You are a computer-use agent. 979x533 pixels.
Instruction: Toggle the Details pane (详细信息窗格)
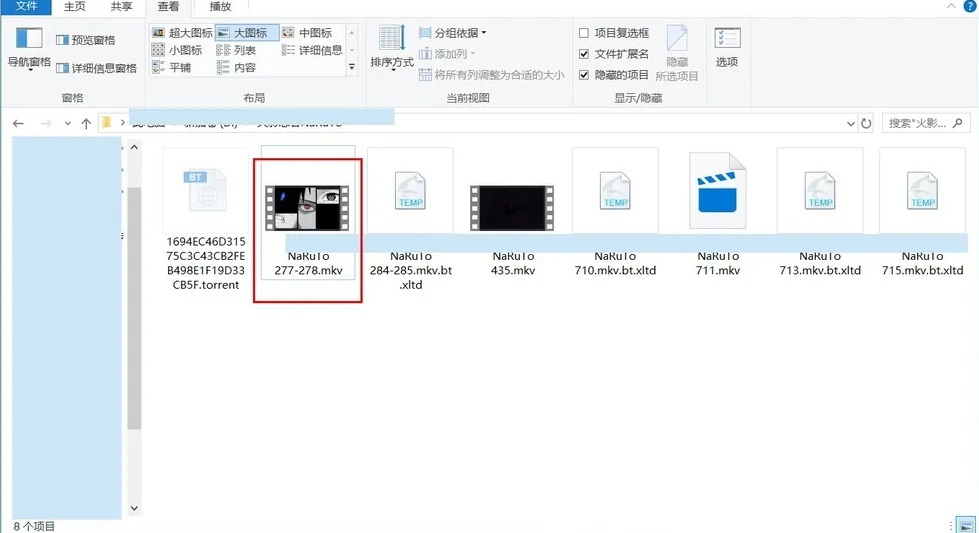click(96, 68)
